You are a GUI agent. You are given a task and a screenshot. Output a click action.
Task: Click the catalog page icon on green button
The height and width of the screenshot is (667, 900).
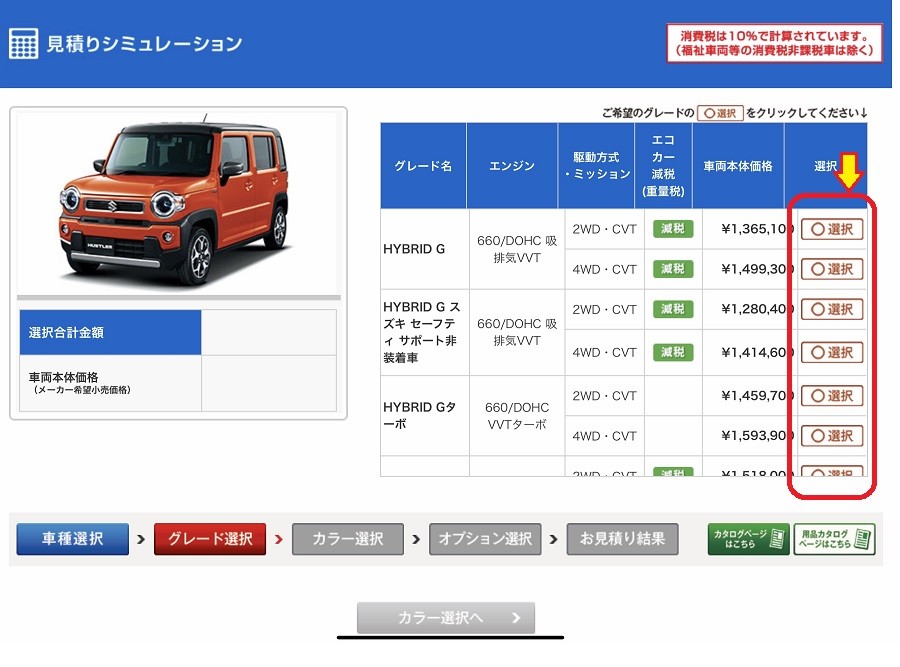click(x=777, y=539)
